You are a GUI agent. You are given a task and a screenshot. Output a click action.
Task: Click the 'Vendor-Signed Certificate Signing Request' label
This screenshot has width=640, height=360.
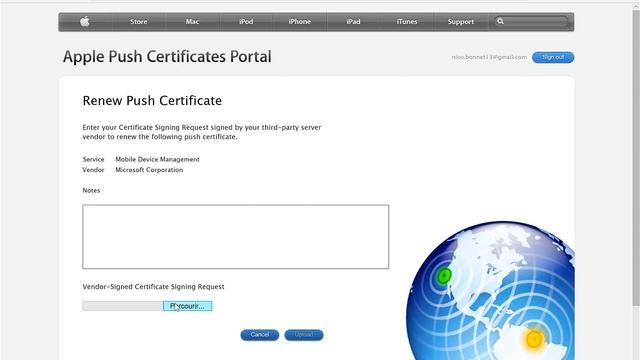point(153,287)
